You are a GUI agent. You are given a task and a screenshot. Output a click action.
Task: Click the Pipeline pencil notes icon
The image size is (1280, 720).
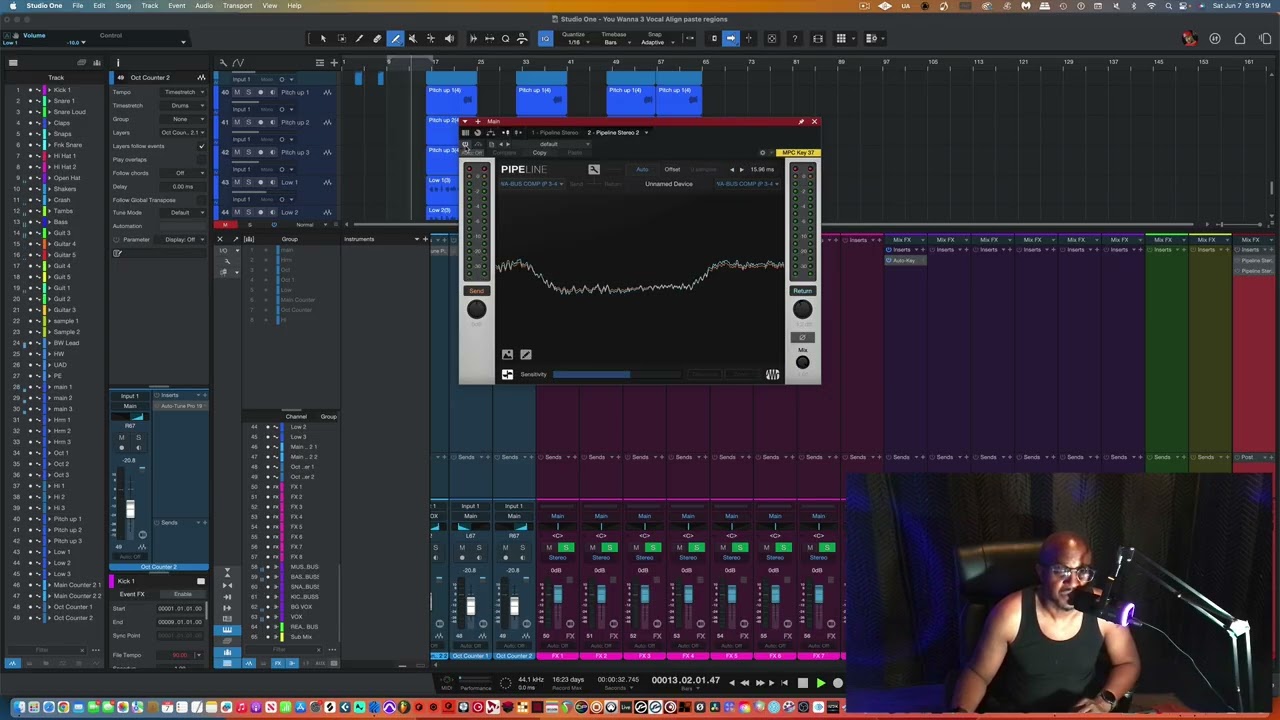click(x=526, y=354)
